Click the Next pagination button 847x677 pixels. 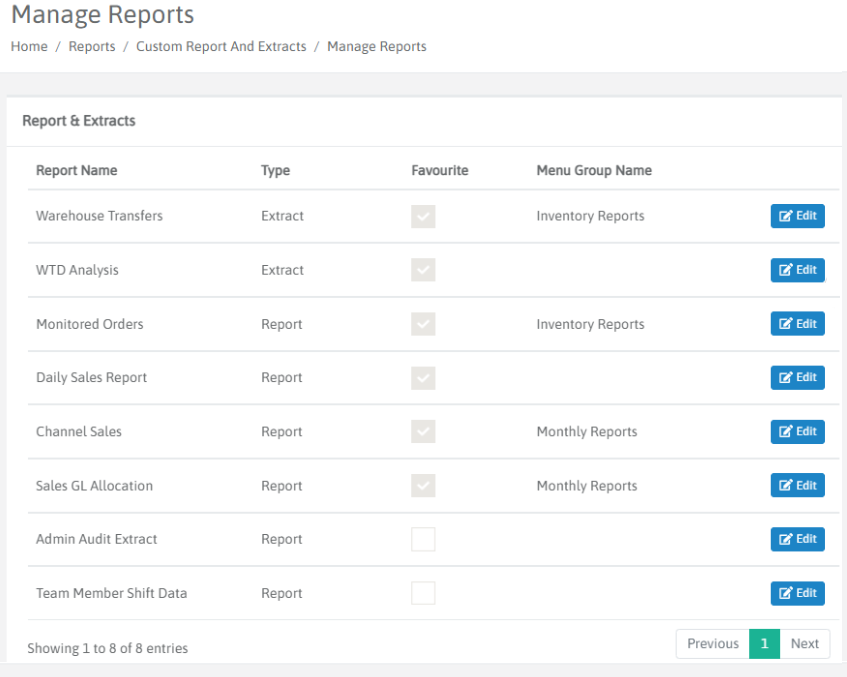tap(804, 644)
